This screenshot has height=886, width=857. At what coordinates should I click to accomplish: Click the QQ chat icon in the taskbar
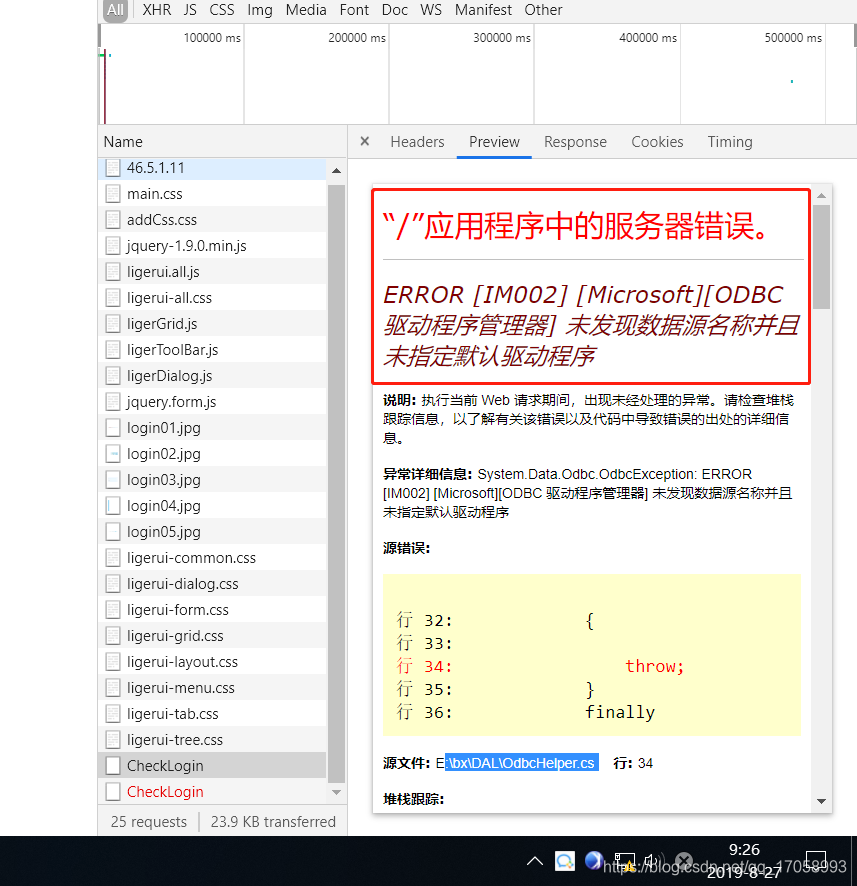pyautogui.click(x=566, y=860)
